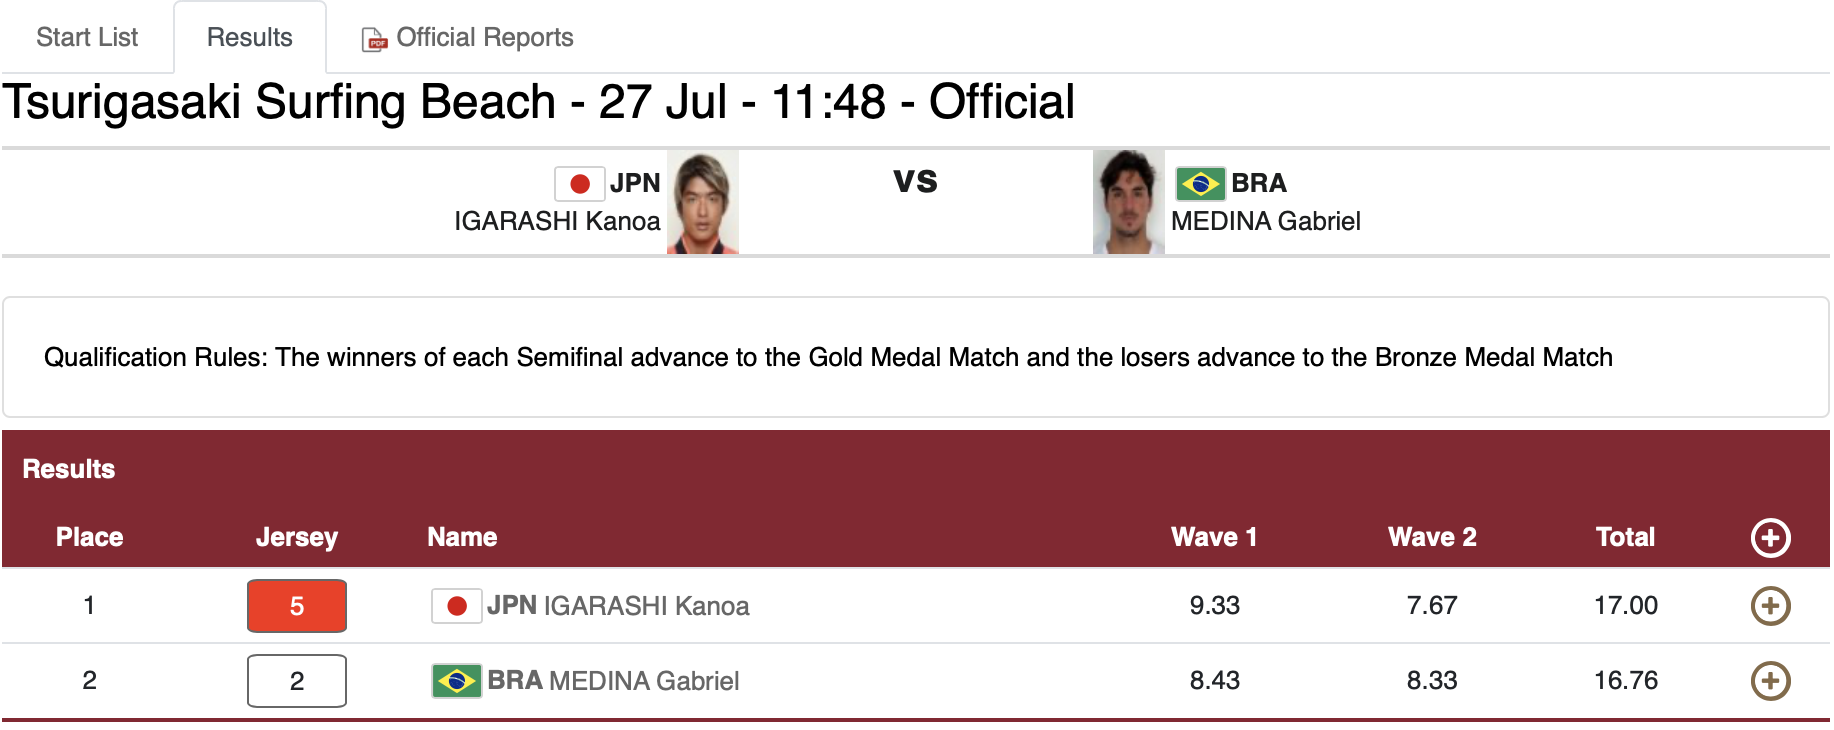Expand MEDINA Gabriel's result row details
Viewport: 1834px width, 730px height.
coord(1770,681)
